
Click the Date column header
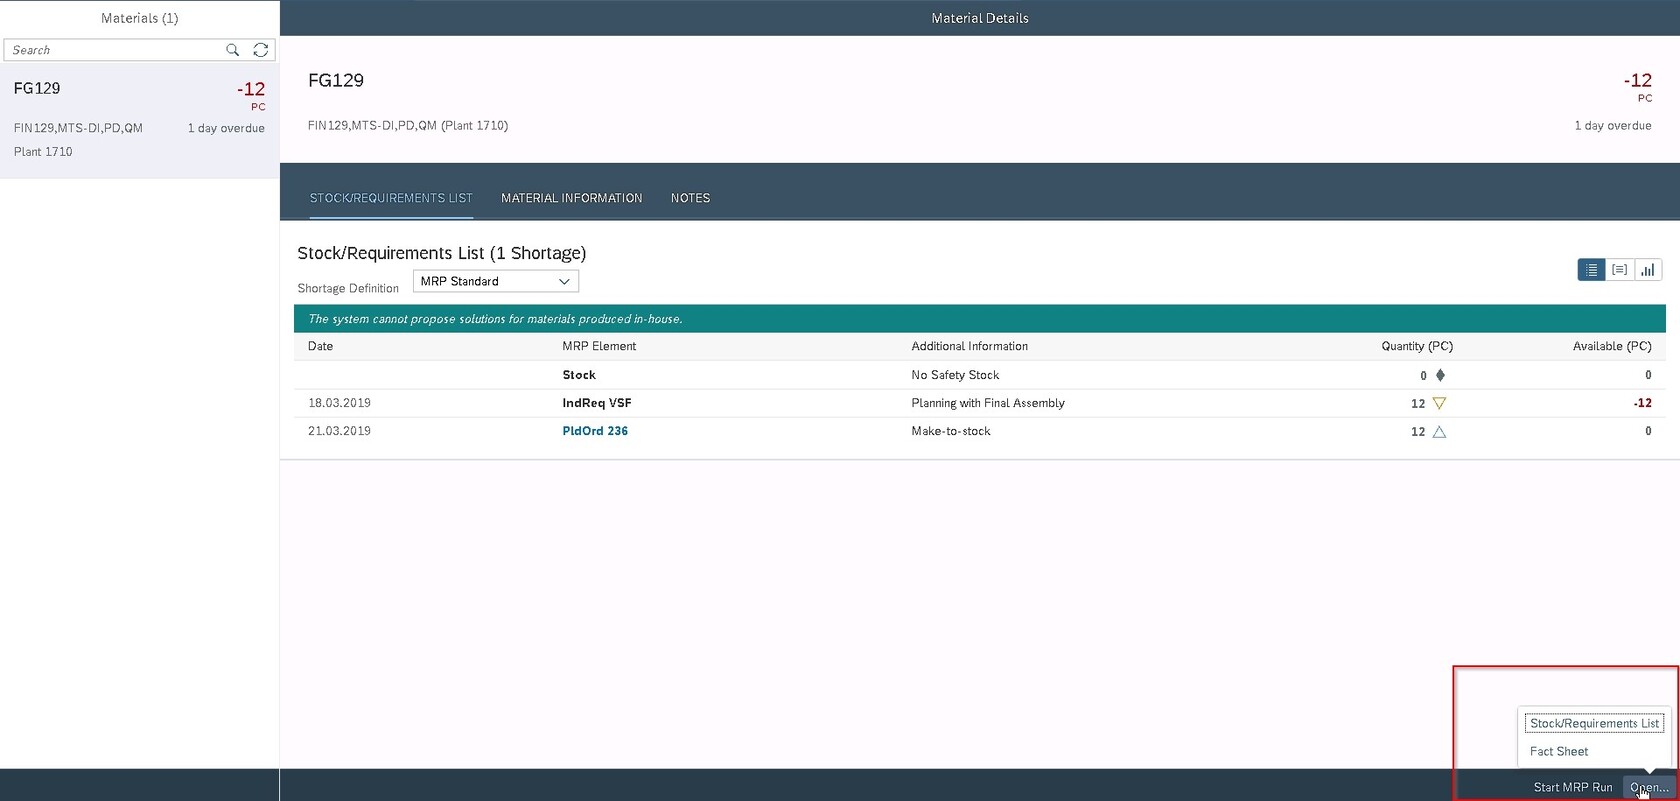[320, 346]
